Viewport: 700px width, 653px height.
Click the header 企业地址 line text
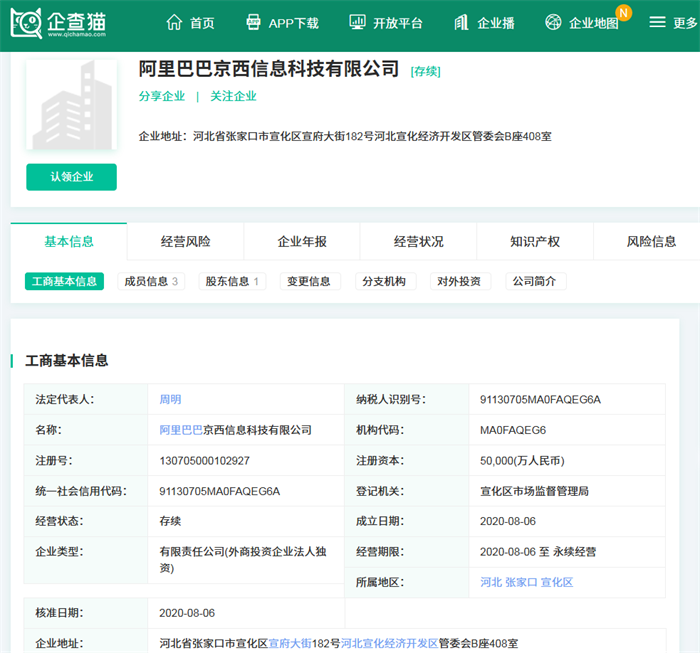point(345,136)
